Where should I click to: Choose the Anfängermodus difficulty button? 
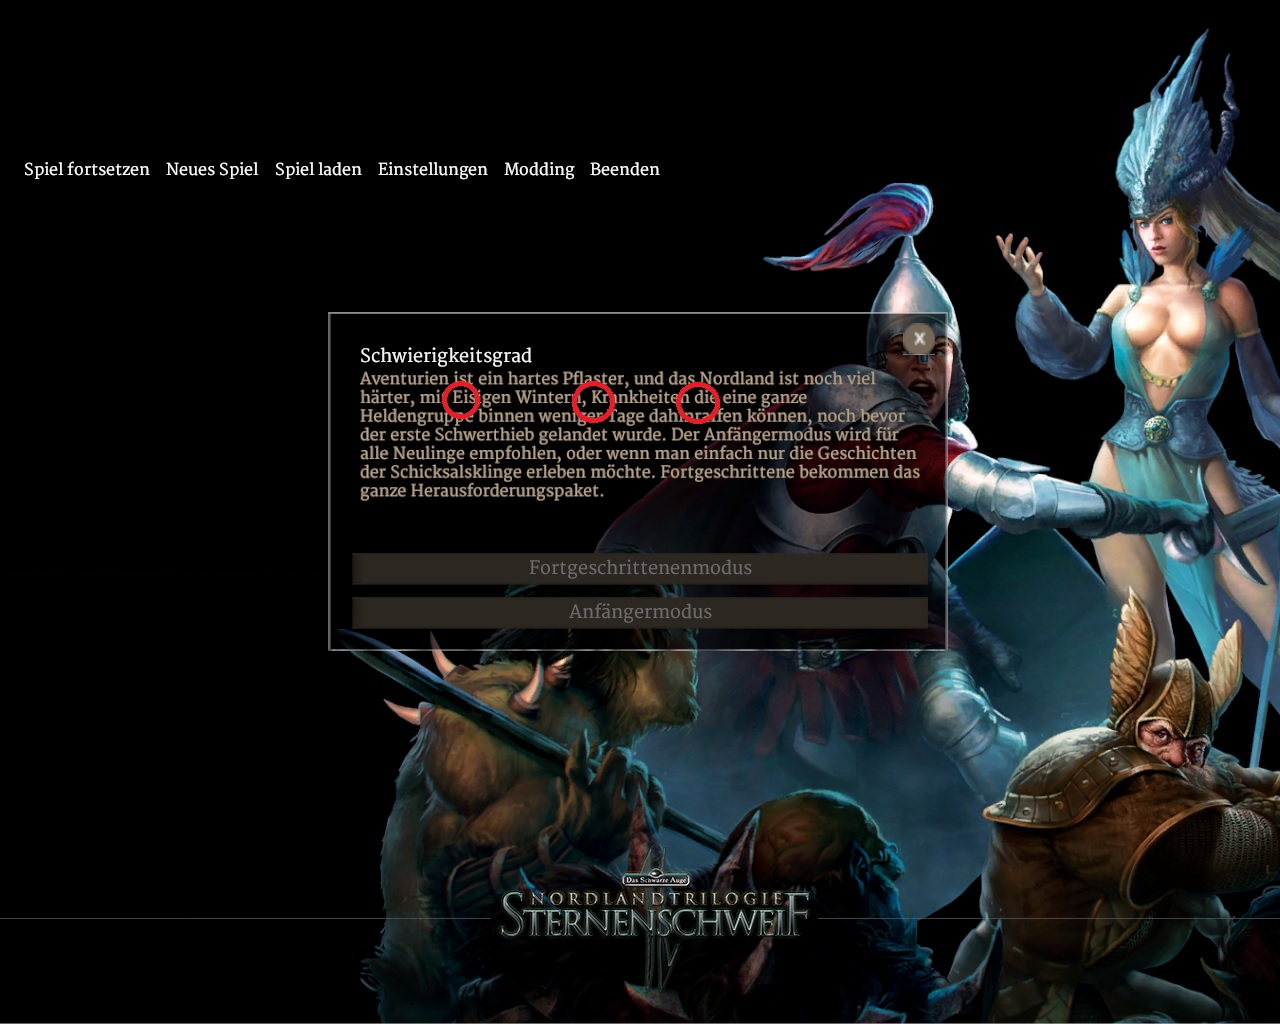640,612
